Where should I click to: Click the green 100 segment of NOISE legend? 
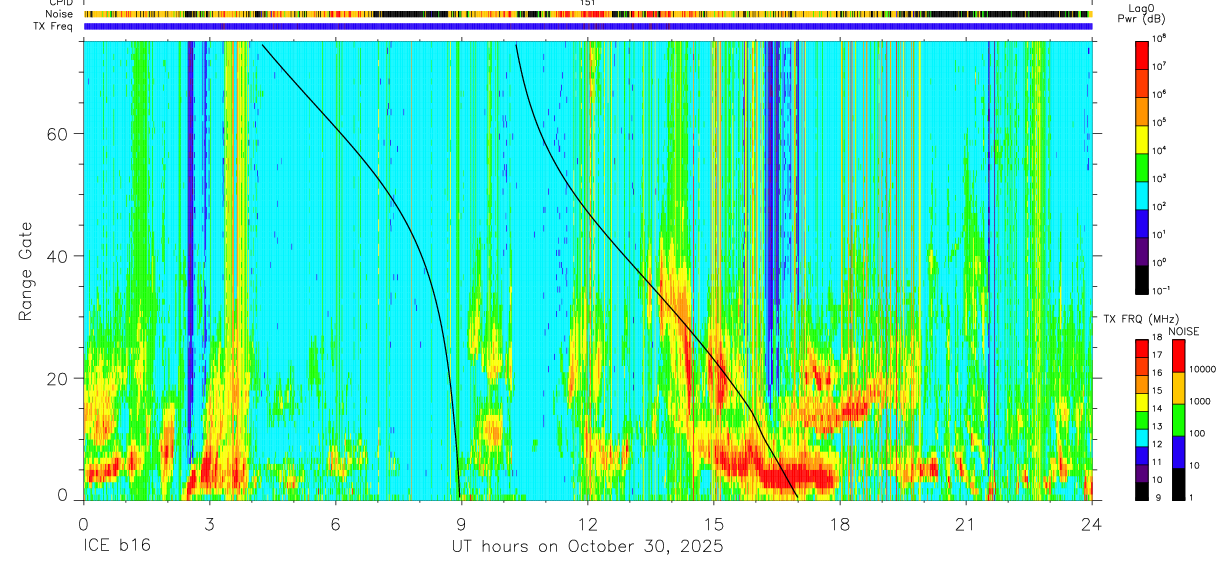pos(1180,419)
